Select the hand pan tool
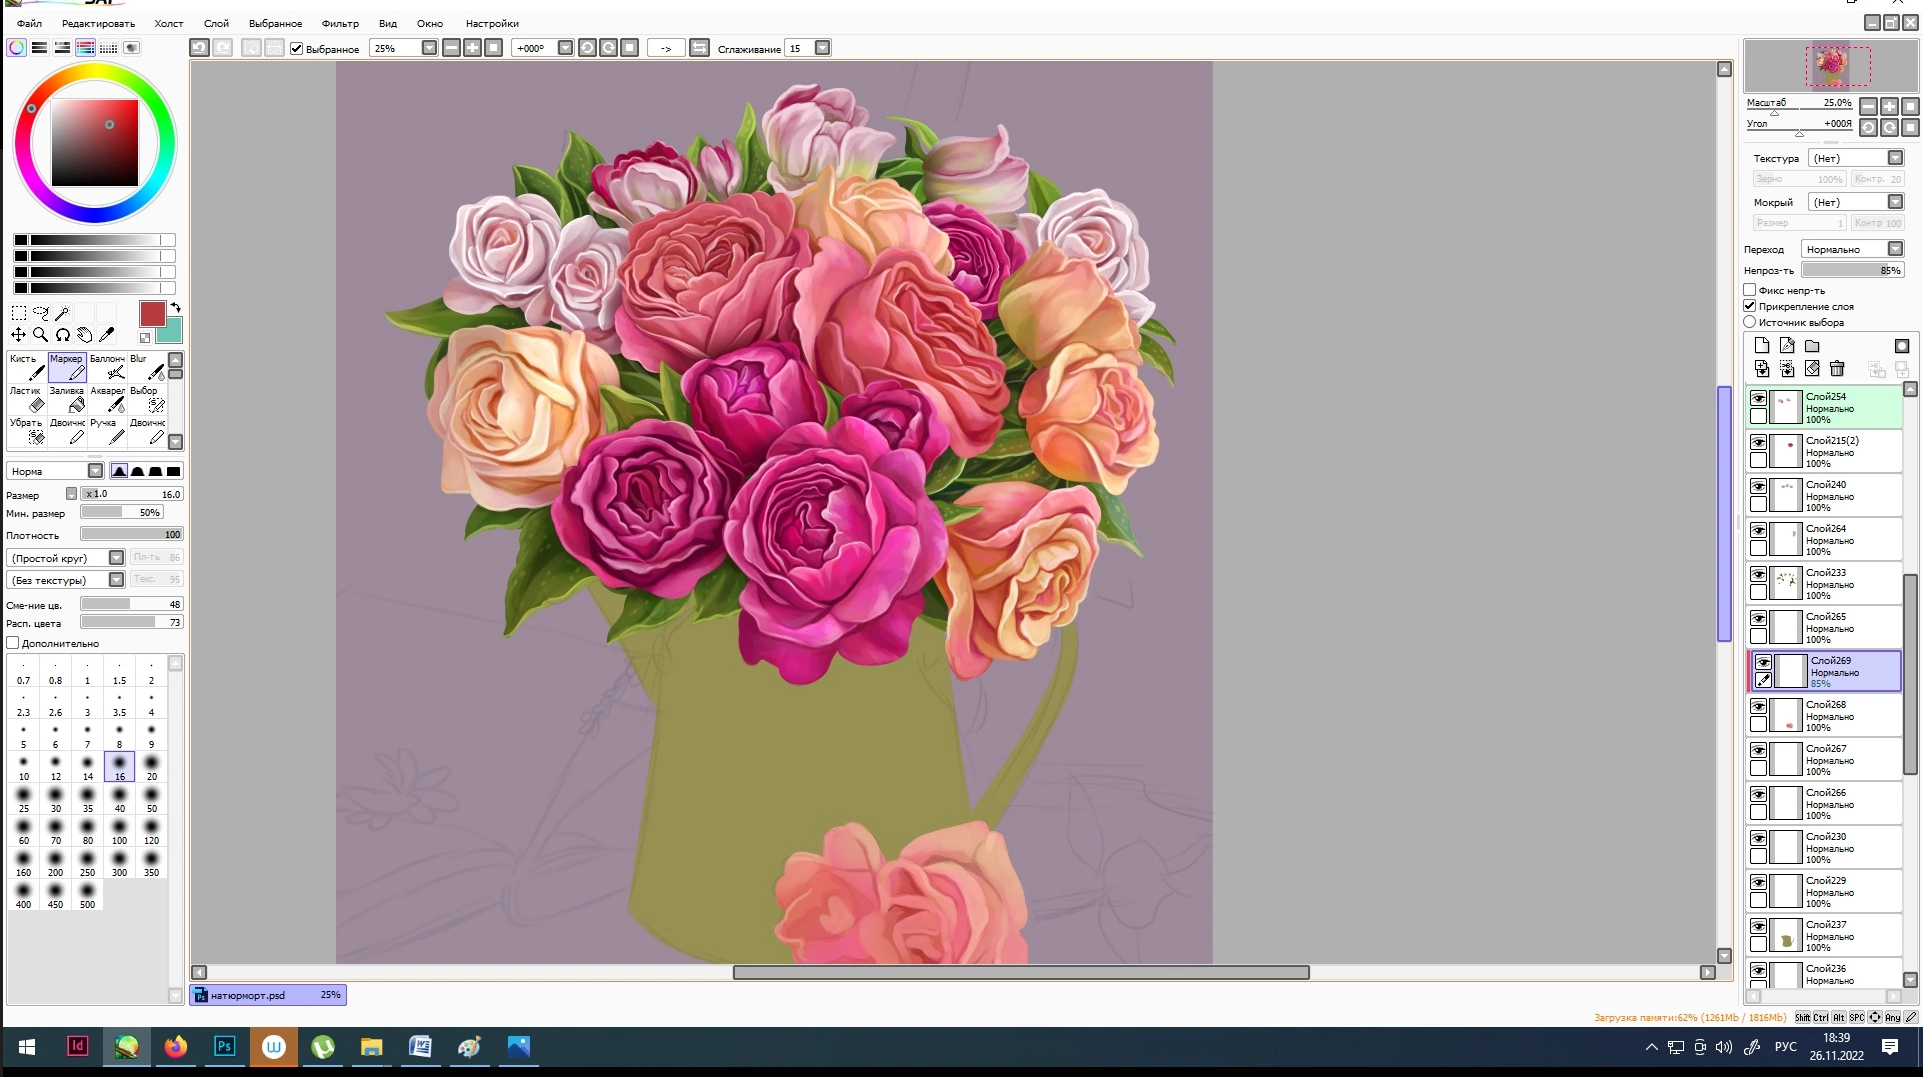This screenshot has height=1077, width=1923. (x=84, y=335)
